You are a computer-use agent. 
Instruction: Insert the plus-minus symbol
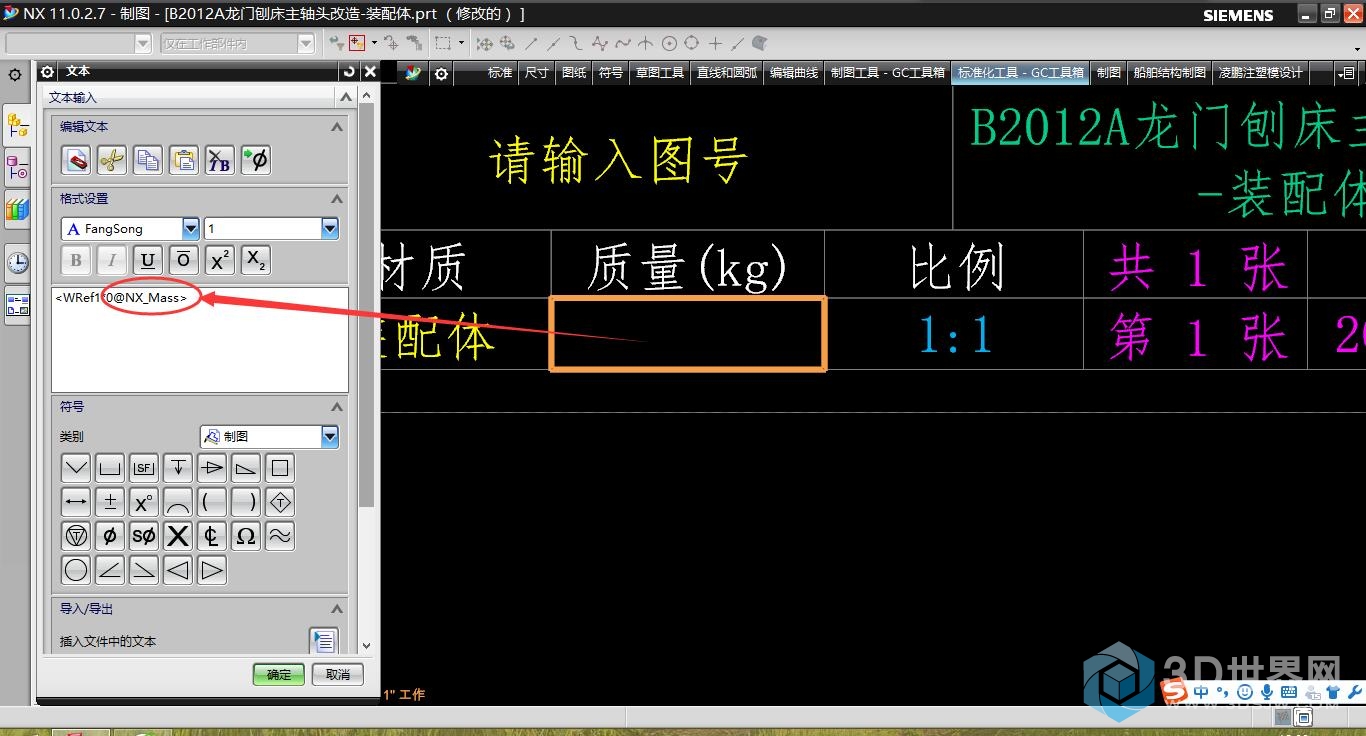pyautogui.click(x=110, y=502)
